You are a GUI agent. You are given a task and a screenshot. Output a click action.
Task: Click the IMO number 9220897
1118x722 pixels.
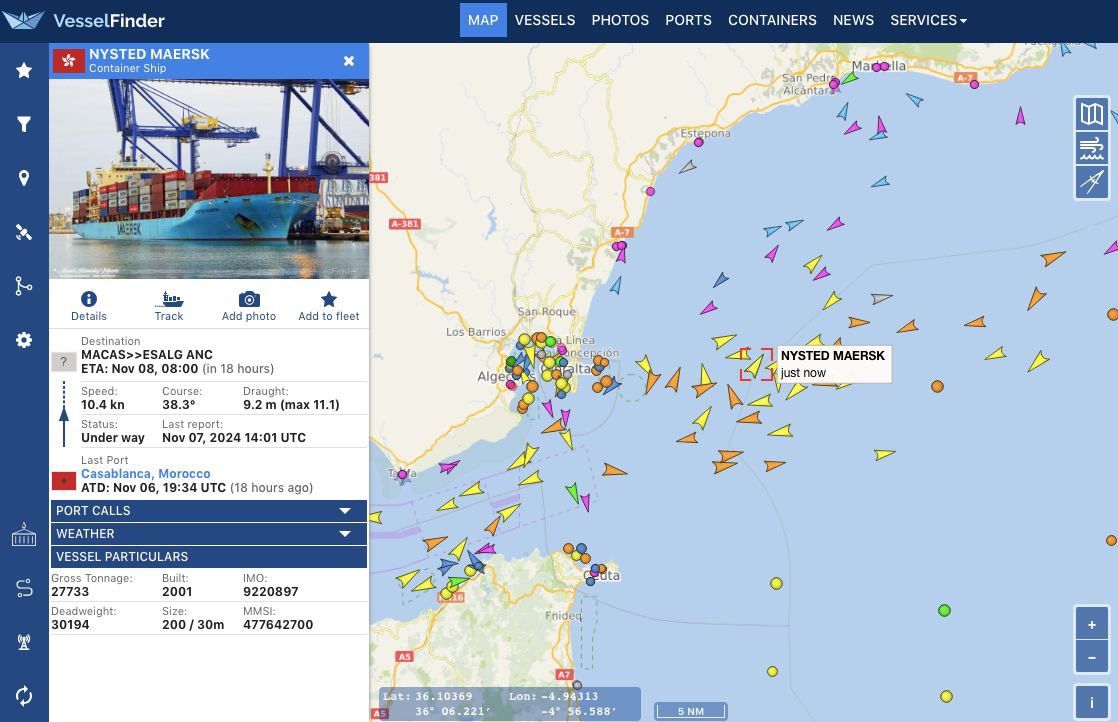270,592
